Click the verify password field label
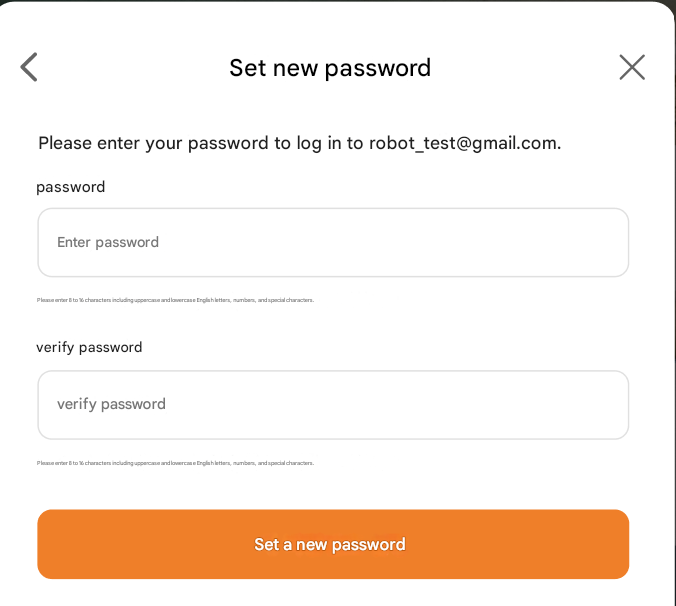 (89, 348)
